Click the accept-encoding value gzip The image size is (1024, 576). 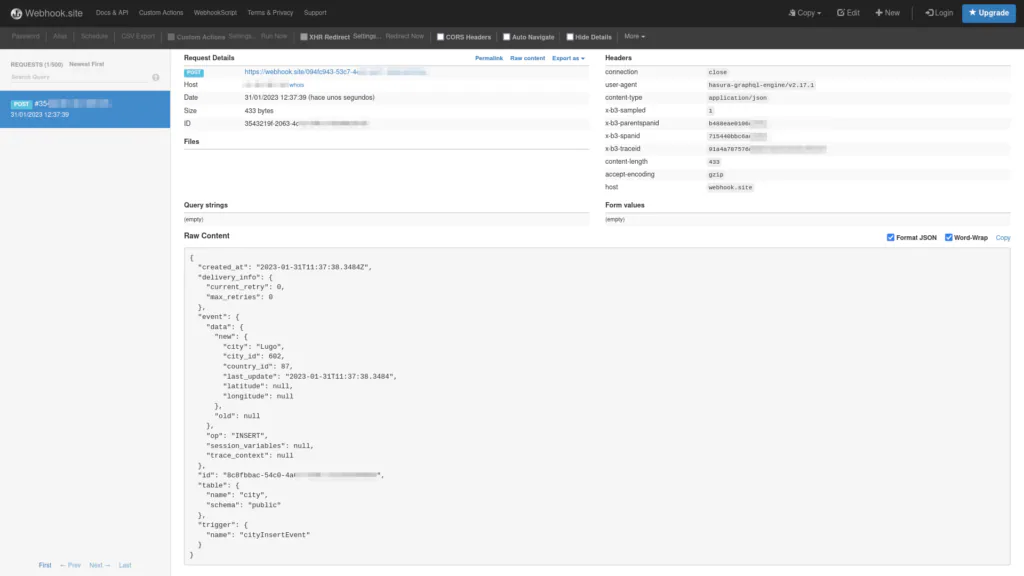[x=716, y=174]
